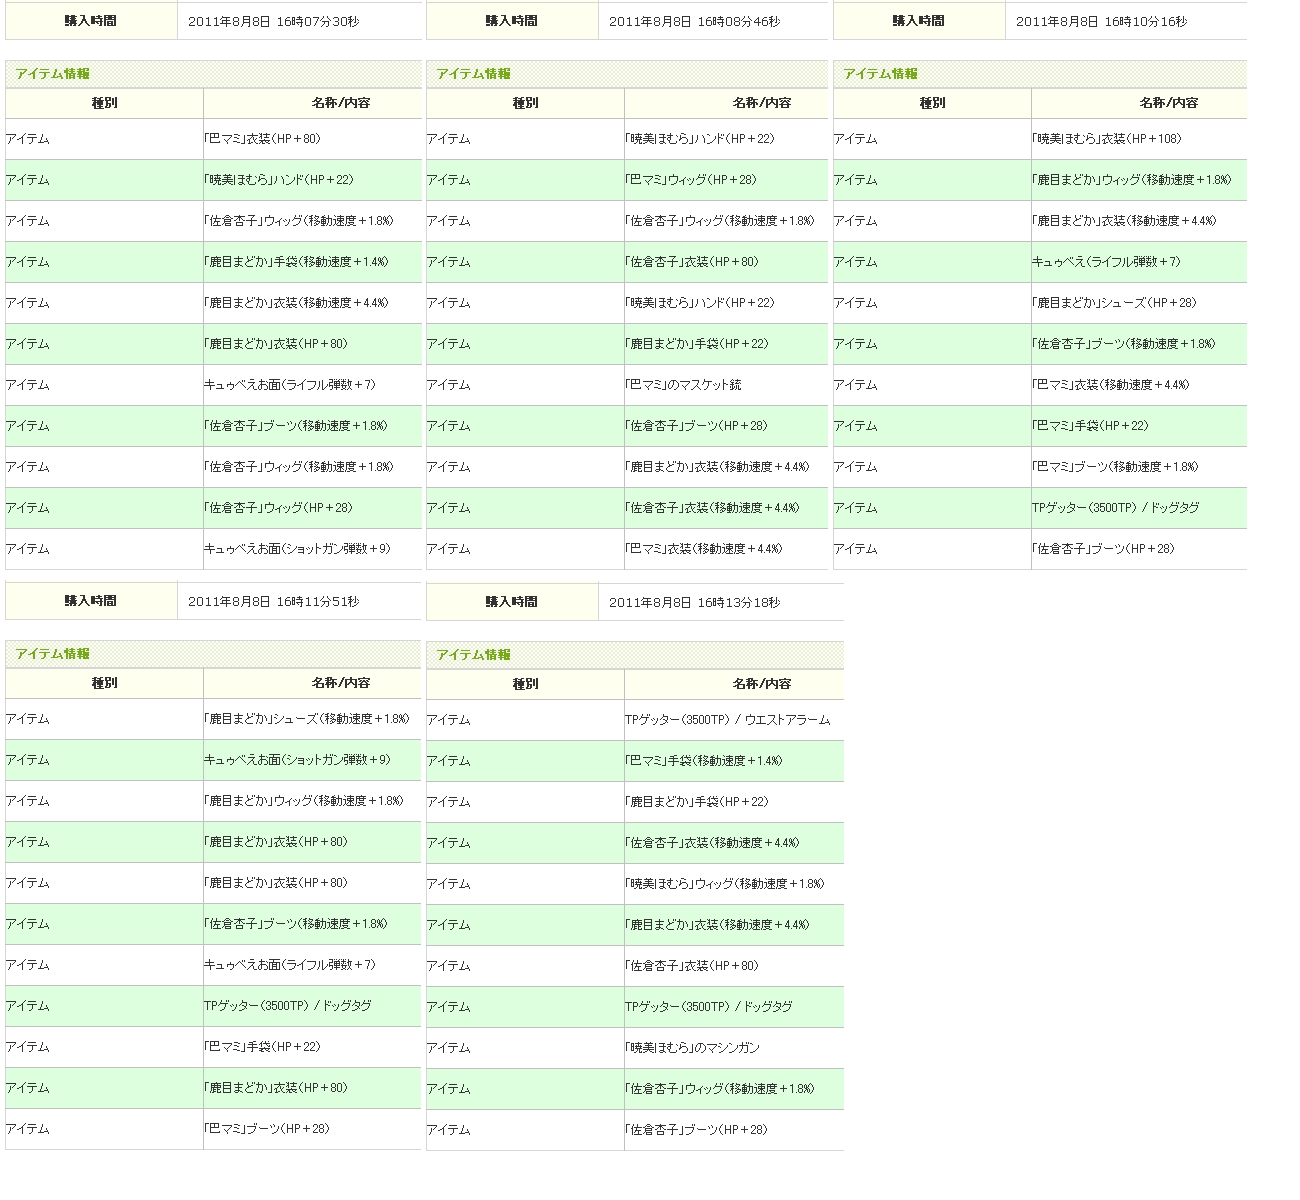Click 「巴マミ」手袋(HP+22) in the 16時10分16秒 table
Screen dimensions: 1300x1200
click(x=1090, y=426)
